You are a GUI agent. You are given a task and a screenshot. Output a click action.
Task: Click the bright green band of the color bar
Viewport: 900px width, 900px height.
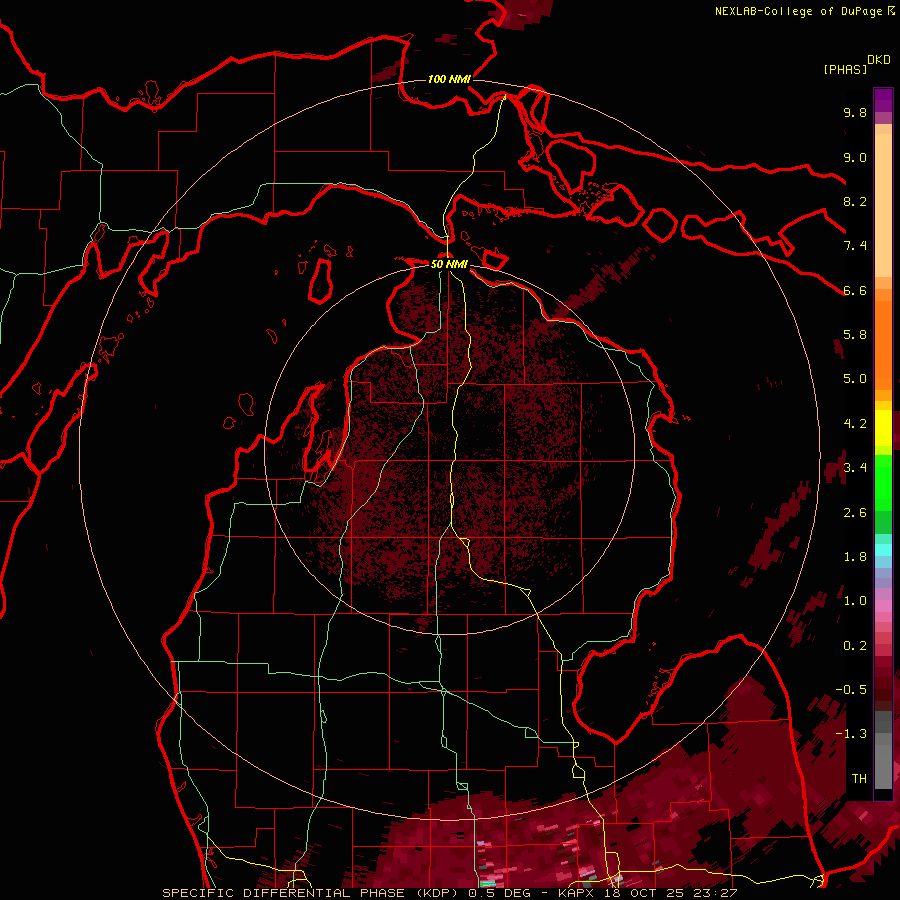[883, 483]
